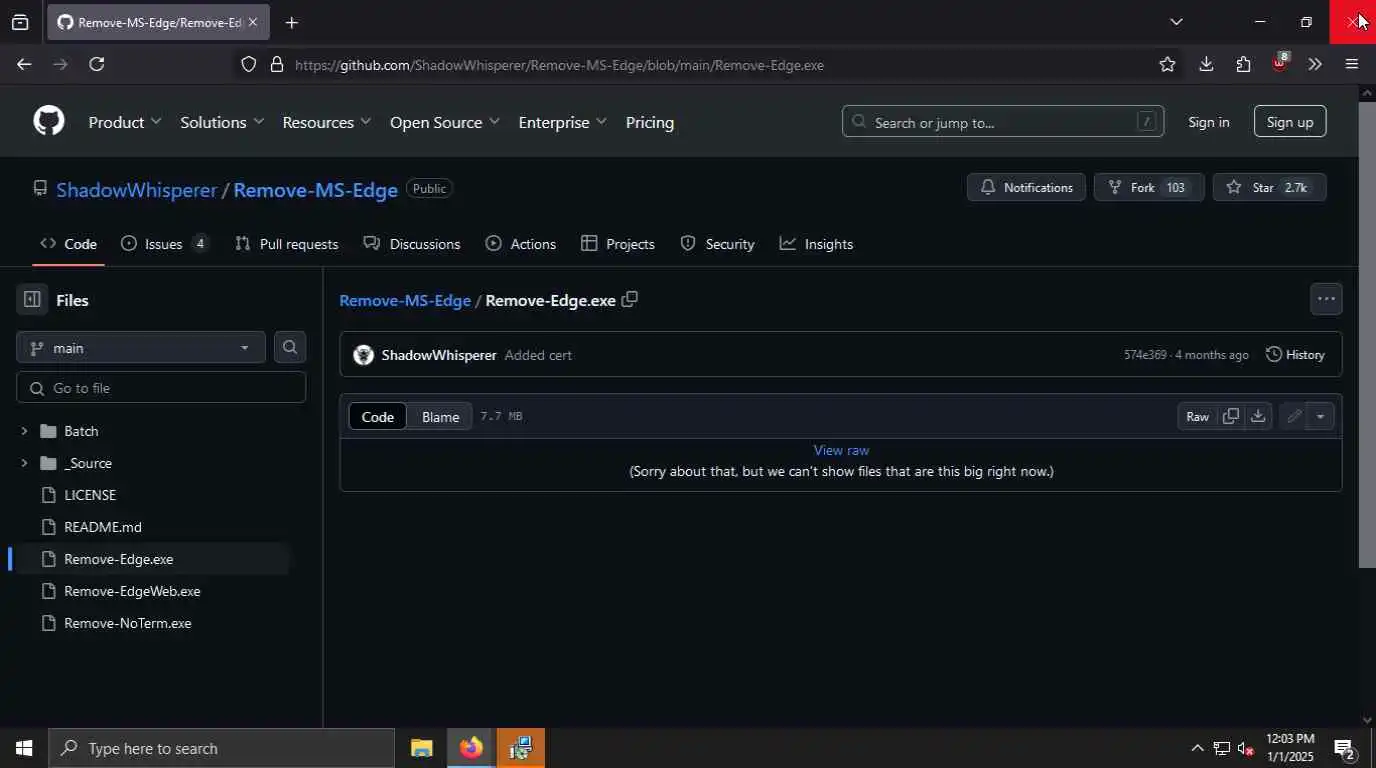The width and height of the screenshot is (1376, 768).
Task: Expand the _Source folder
Action: 24,463
